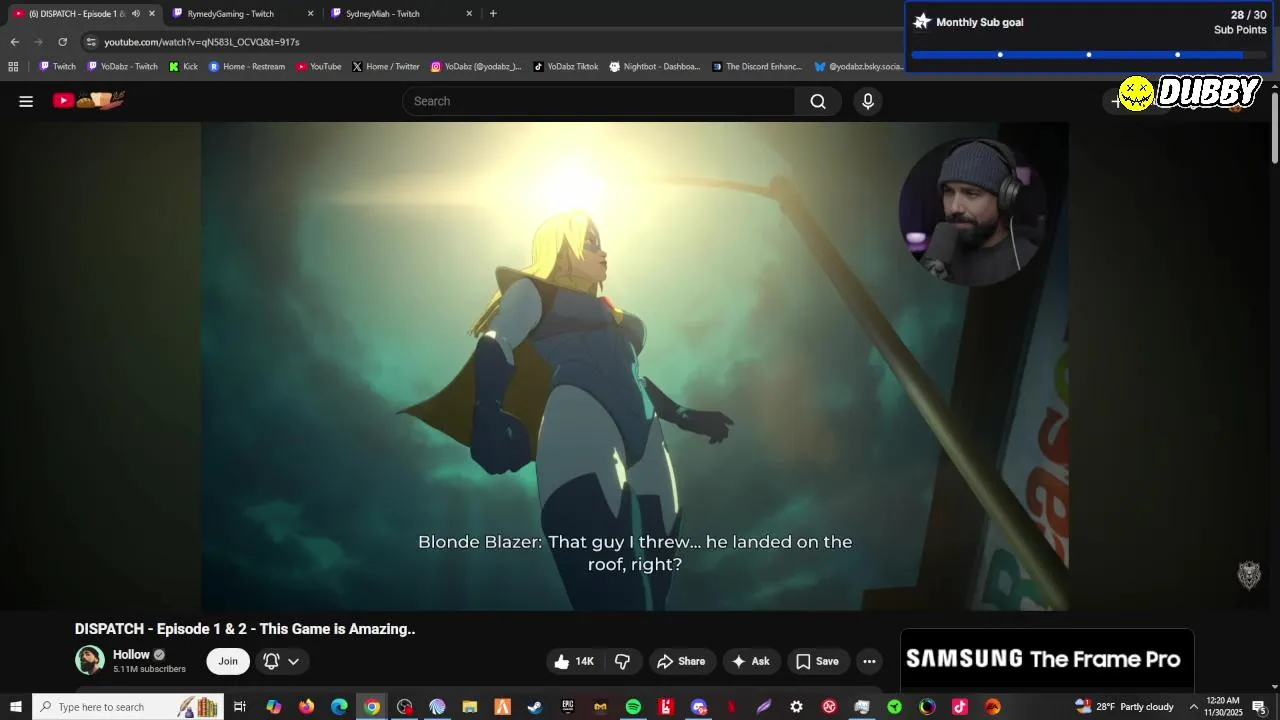The height and width of the screenshot is (720, 1280).
Task: Open the YouTube hamburger guide menu
Action: [26, 101]
